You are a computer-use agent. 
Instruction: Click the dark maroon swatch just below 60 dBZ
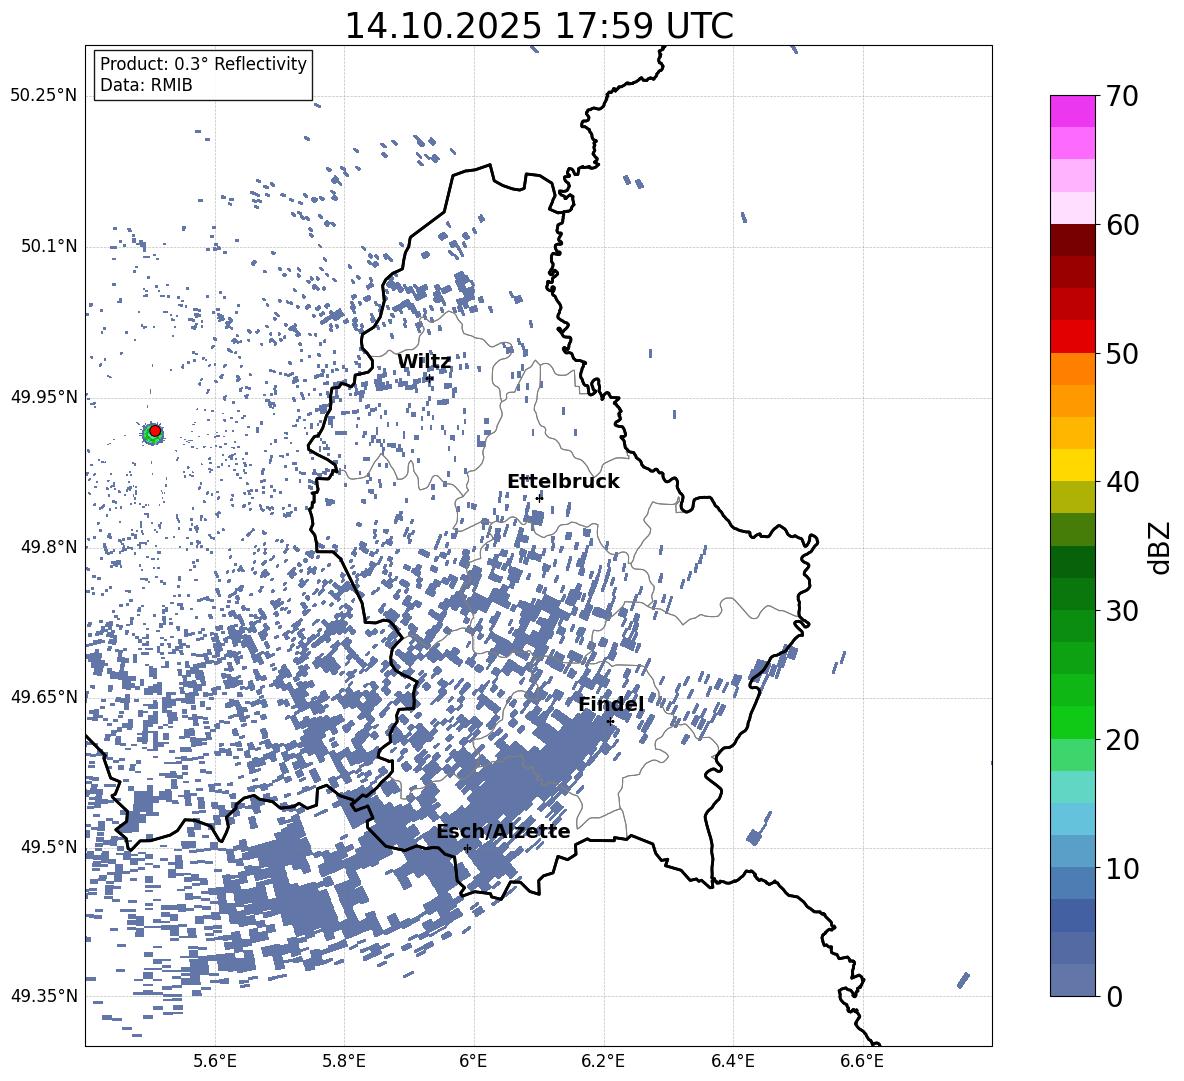pos(1073,241)
